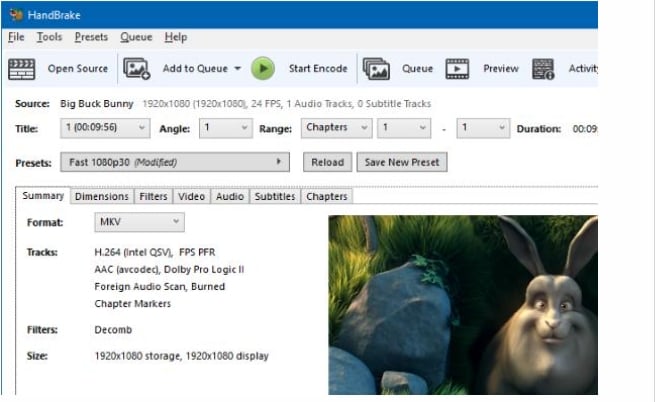Image resolution: width=655 pixels, height=402 pixels.
Task: Open the Presets menu
Action: tap(91, 37)
